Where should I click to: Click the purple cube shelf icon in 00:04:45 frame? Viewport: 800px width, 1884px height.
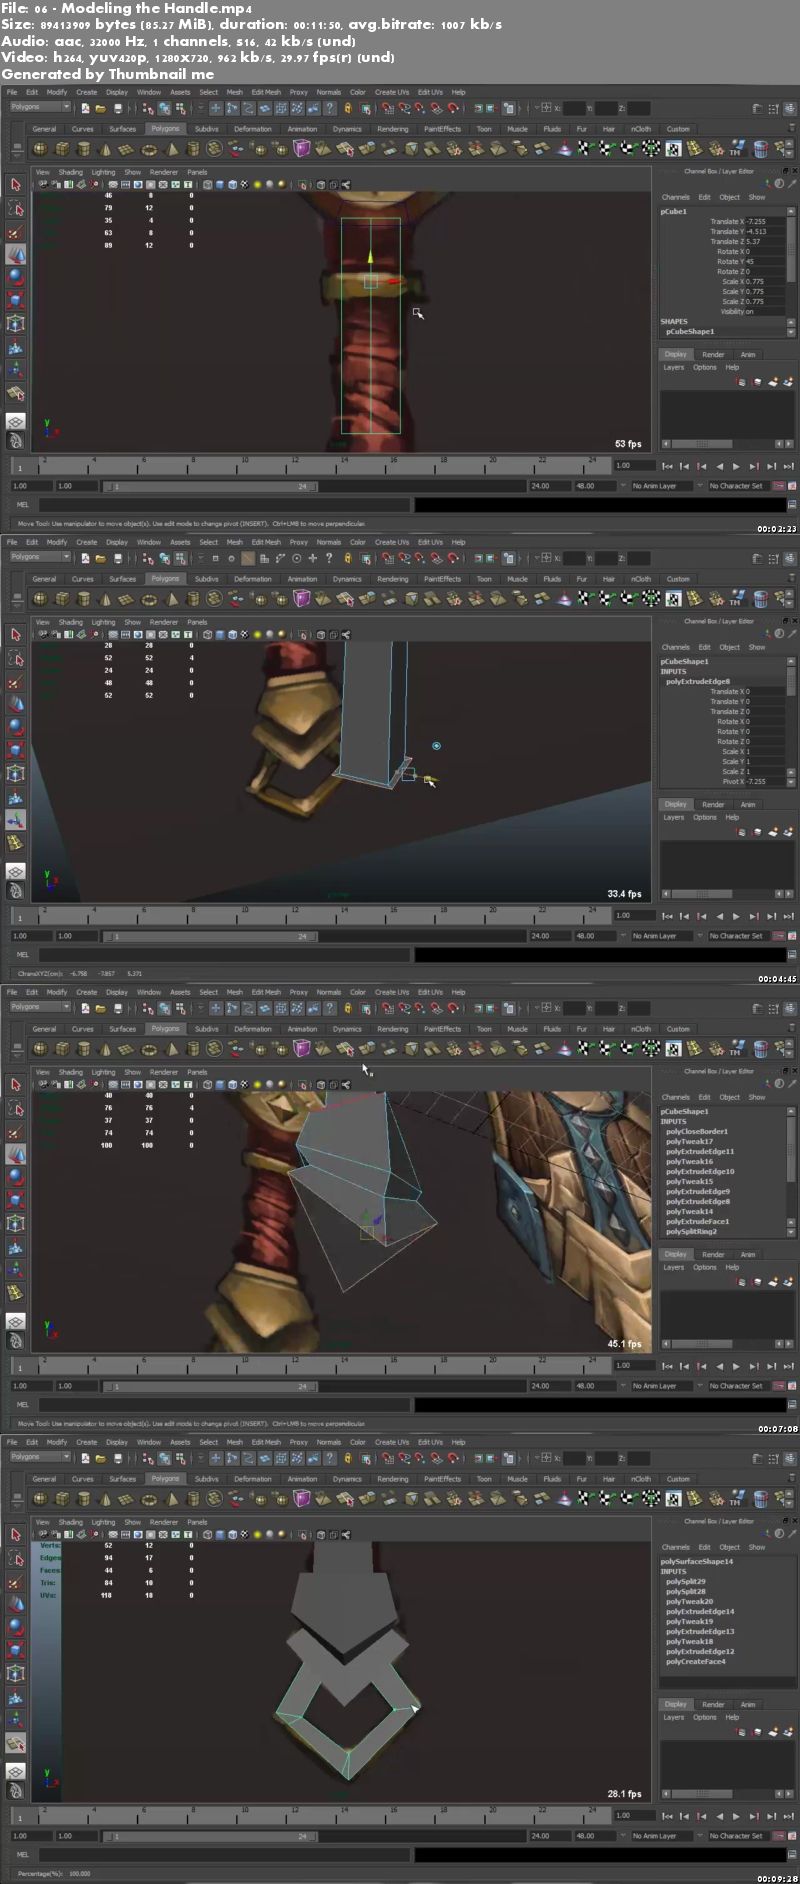pyautogui.click(x=302, y=599)
